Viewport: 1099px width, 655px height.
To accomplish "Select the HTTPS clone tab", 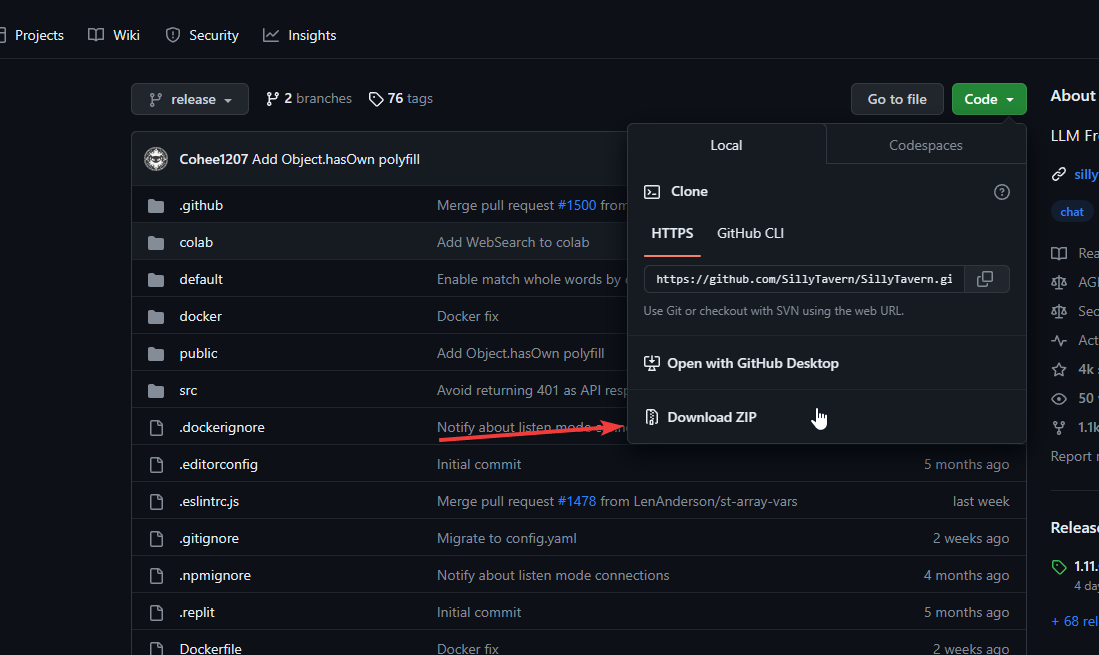I will tap(672, 234).
